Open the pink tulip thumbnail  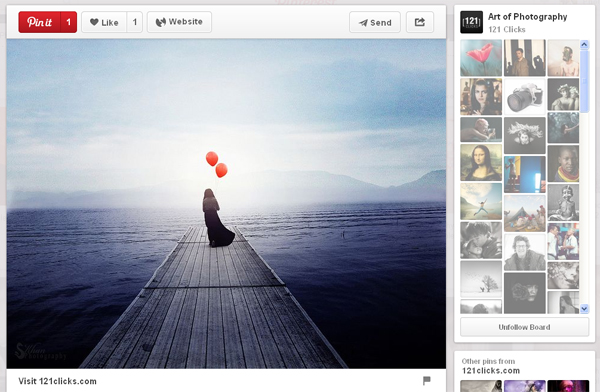point(481,58)
